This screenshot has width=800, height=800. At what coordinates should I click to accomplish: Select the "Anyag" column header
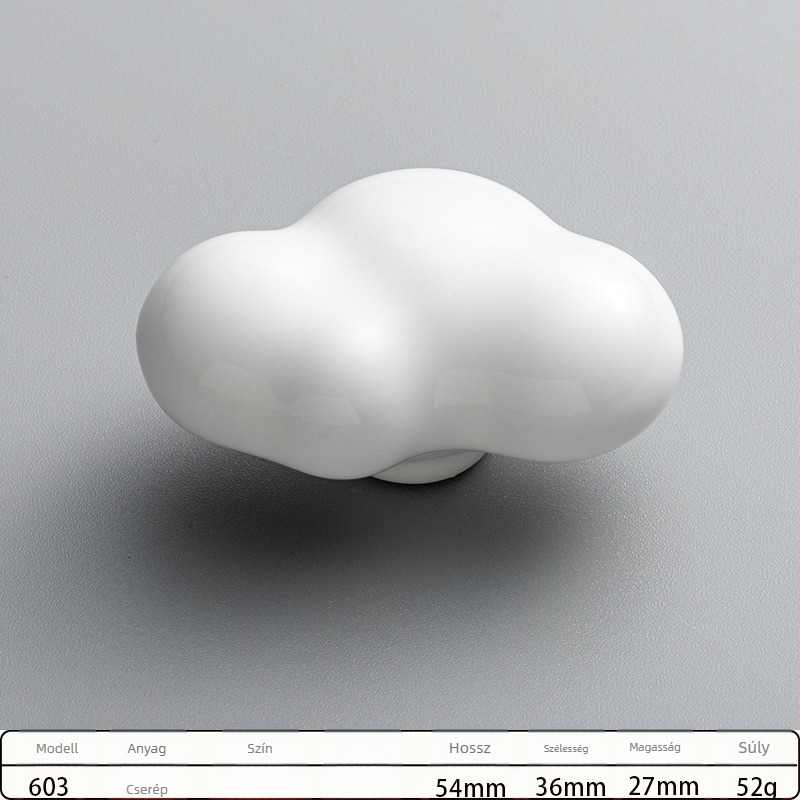146,748
